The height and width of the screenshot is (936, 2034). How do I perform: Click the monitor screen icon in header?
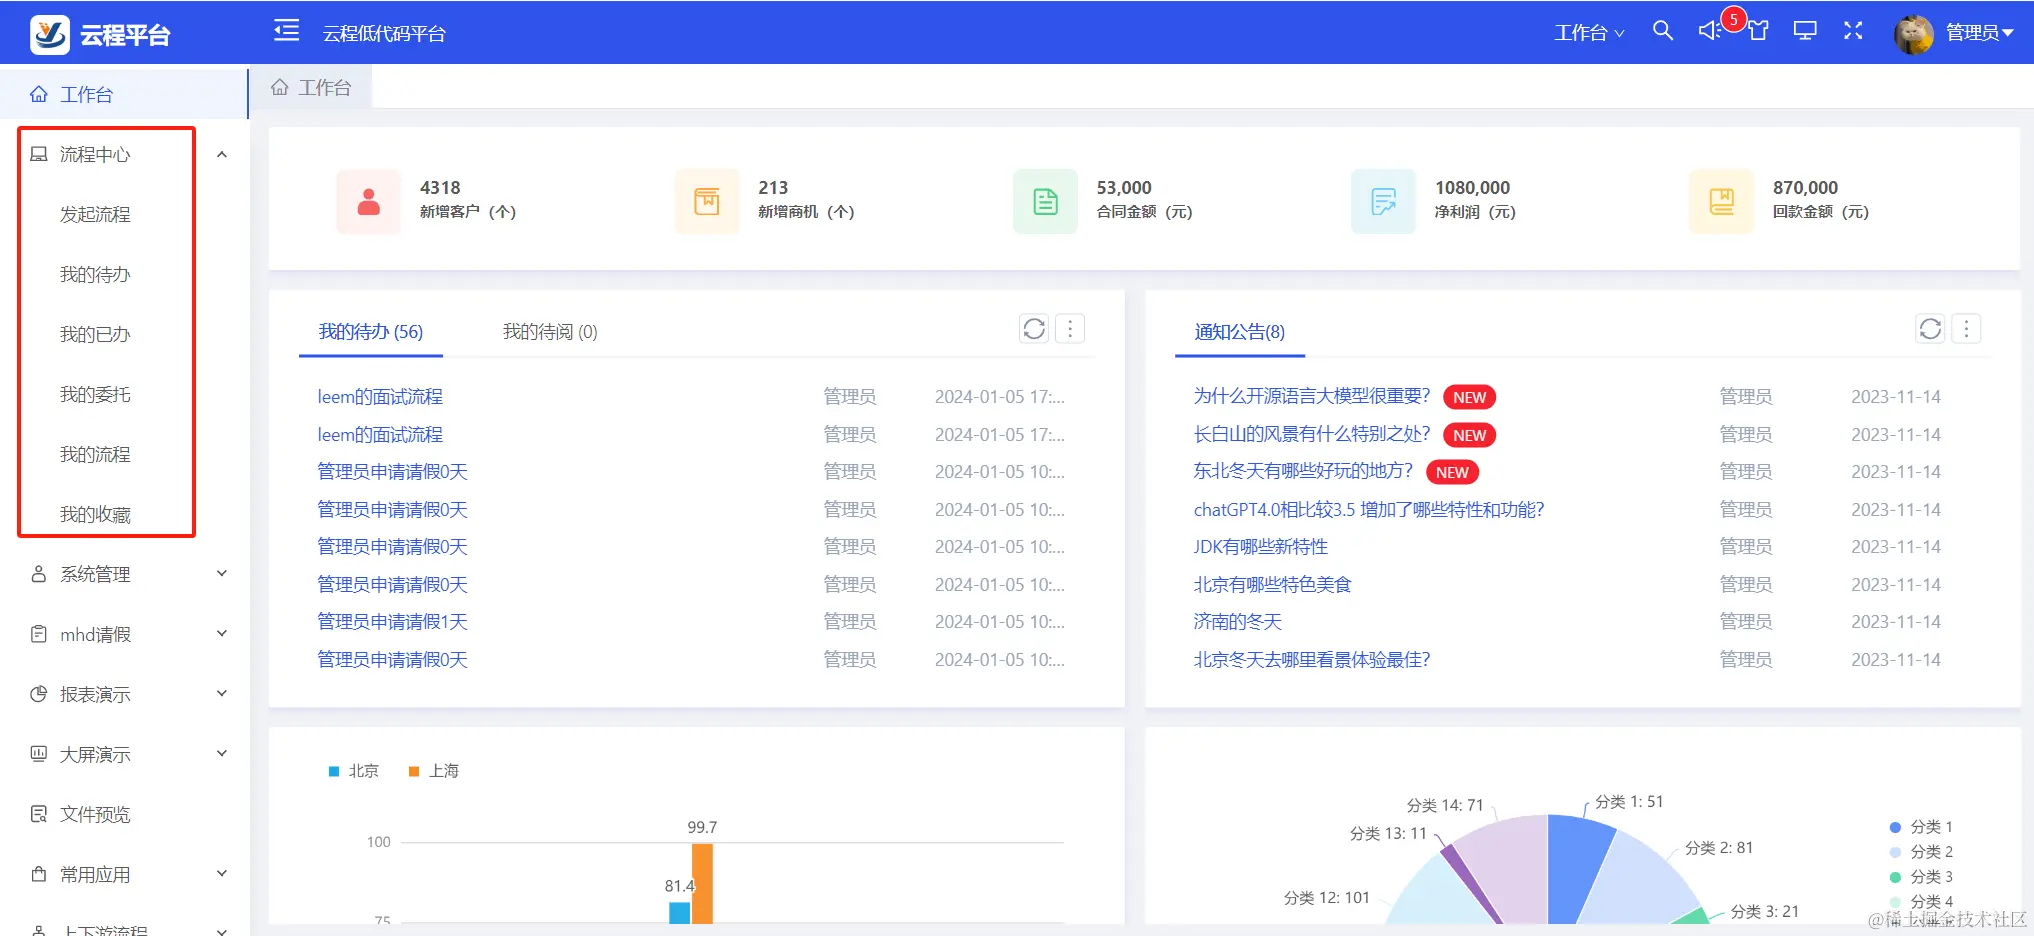[1805, 31]
